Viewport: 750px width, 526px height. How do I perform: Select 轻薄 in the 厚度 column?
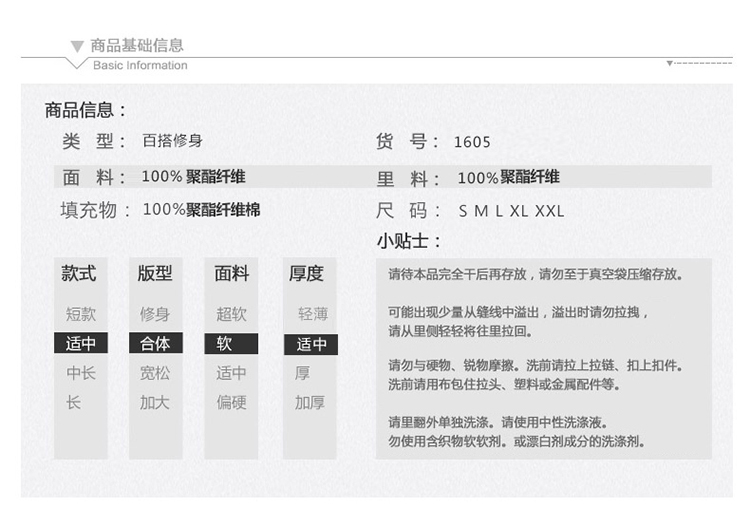pyautogui.click(x=312, y=314)
